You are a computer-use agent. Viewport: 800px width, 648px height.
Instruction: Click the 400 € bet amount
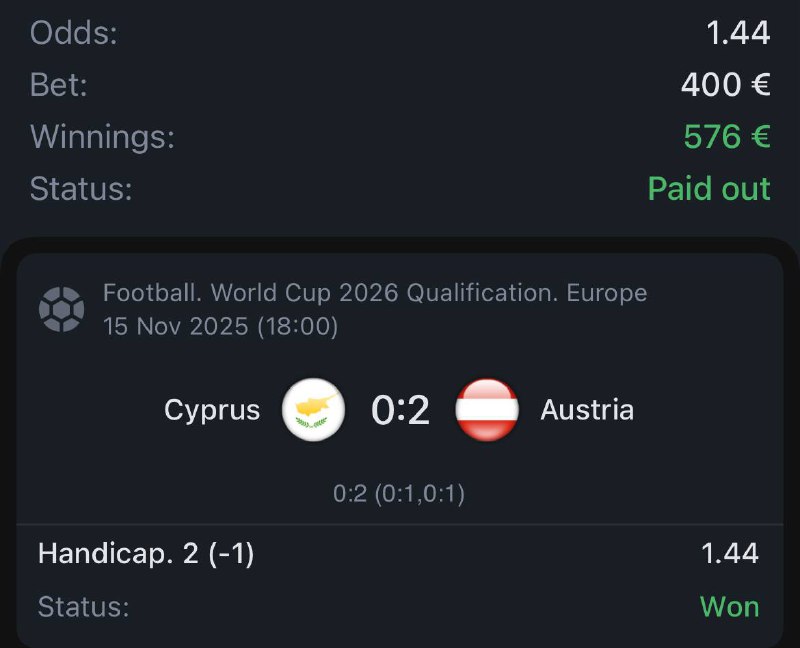pyautogui.click(x=725, y=84)
